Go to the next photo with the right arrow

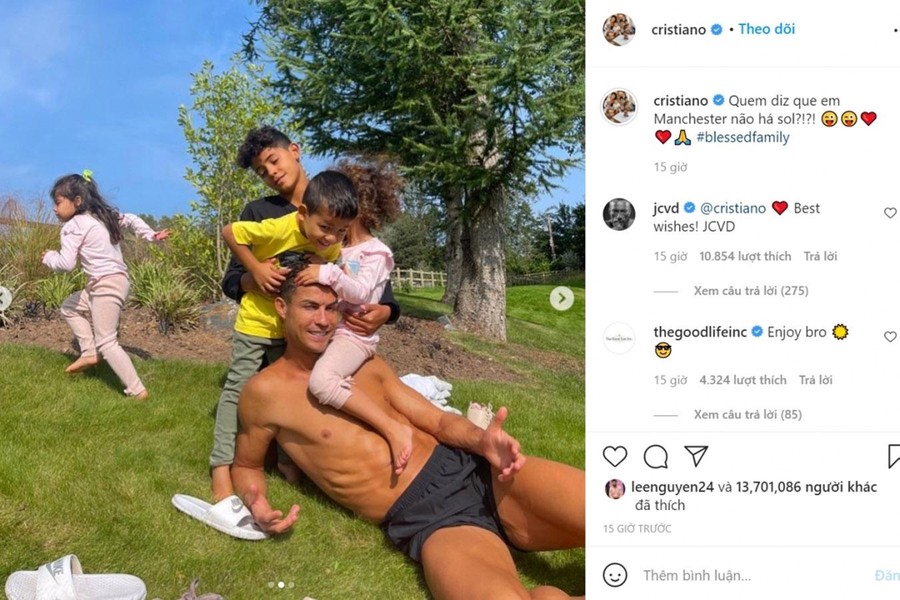pos(561,298)
